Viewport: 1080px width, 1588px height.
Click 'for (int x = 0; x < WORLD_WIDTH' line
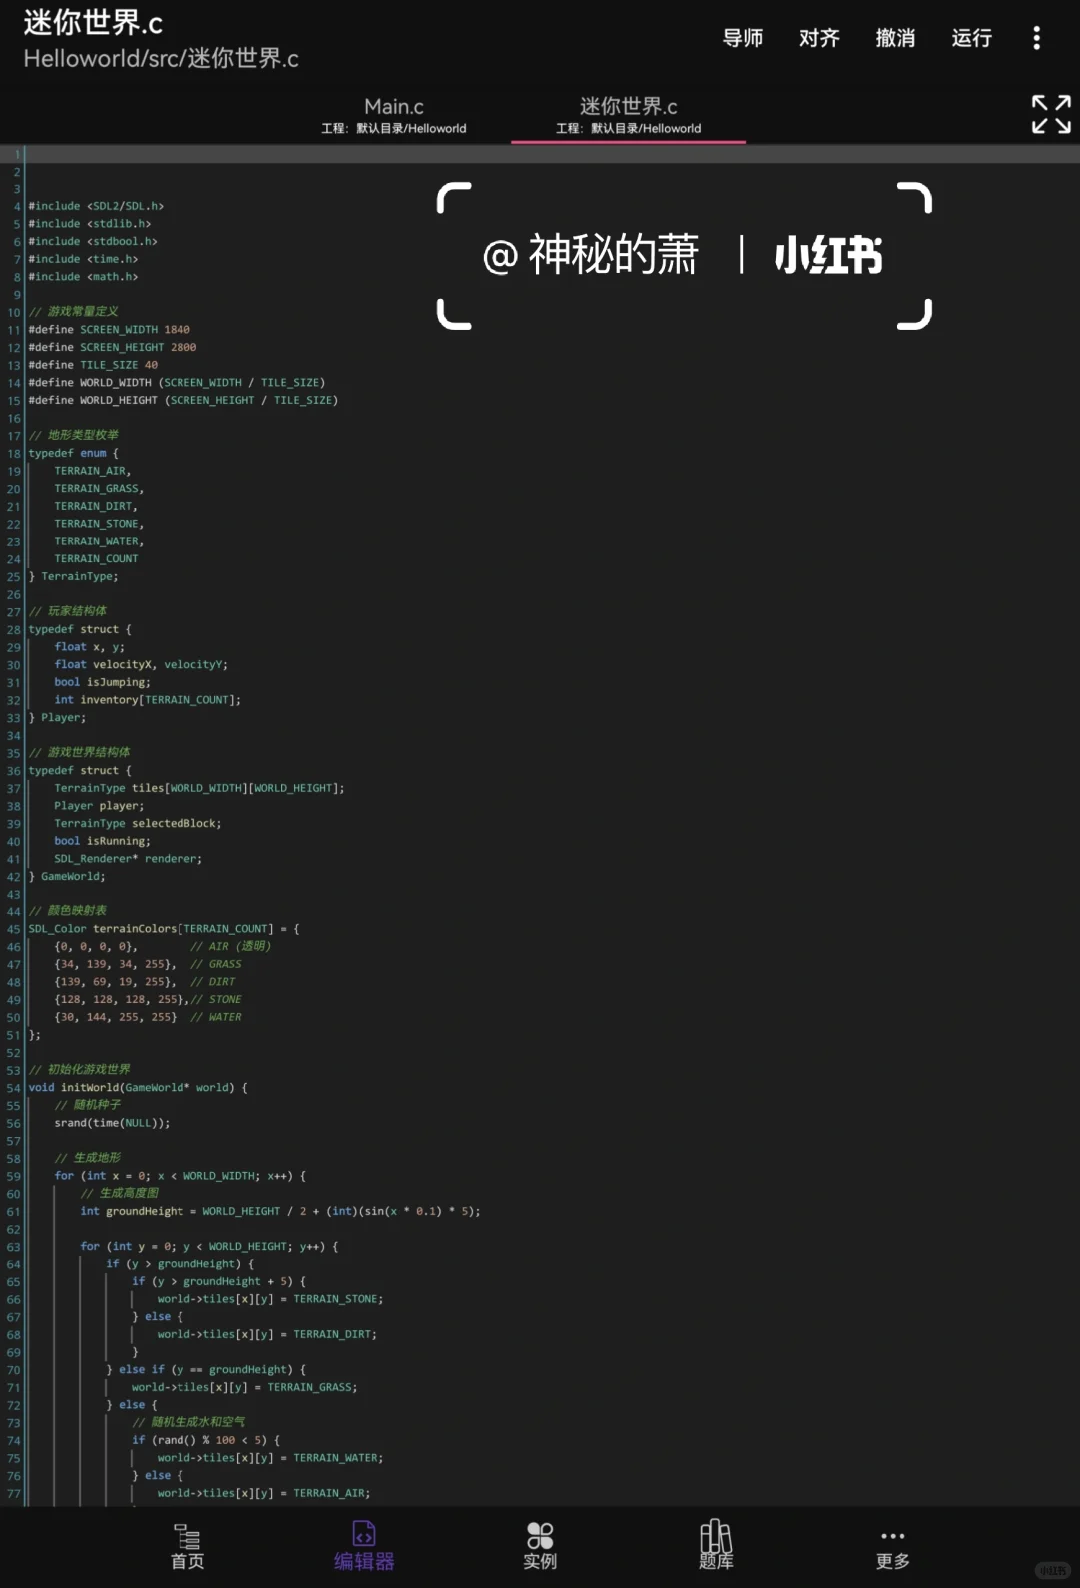[x=180, y=1176]
